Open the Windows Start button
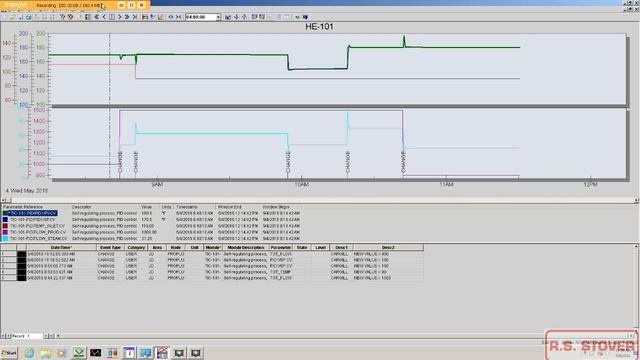The image size is (640, 360). click(9, 353)
